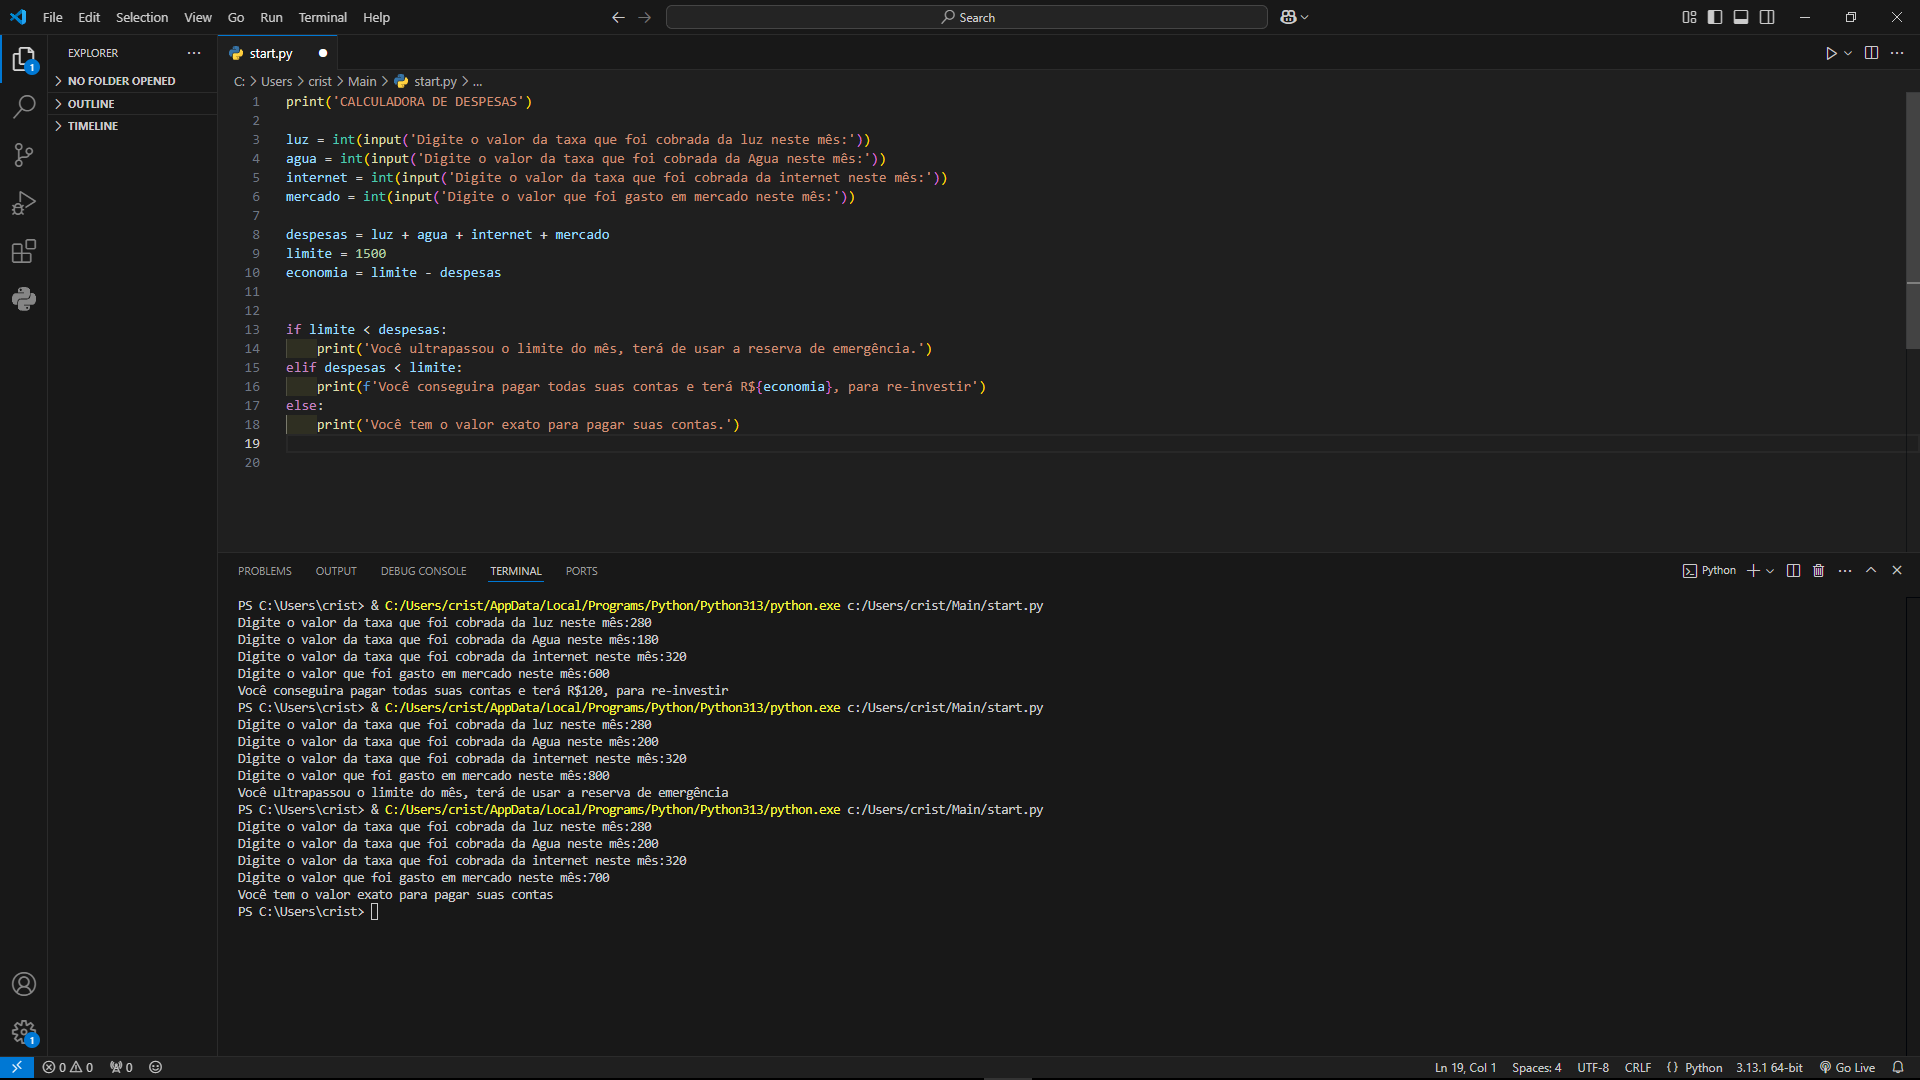Viewport: 1920px width, 1080px height.
Task: Show errors and warnings count in status bar
Action: 68,1067
